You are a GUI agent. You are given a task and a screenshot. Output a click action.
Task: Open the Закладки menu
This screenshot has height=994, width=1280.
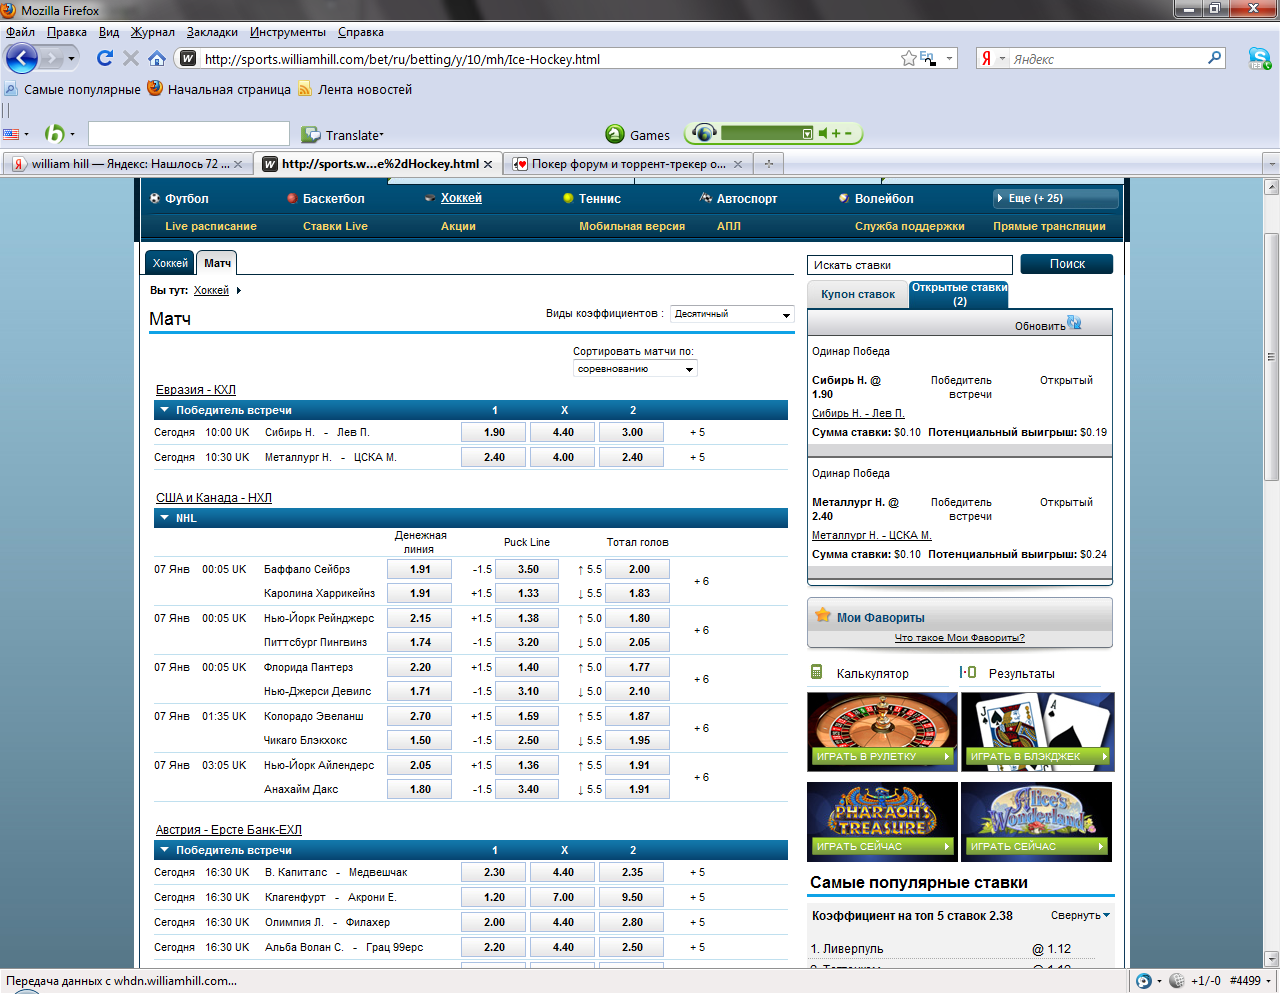[212, 32]
